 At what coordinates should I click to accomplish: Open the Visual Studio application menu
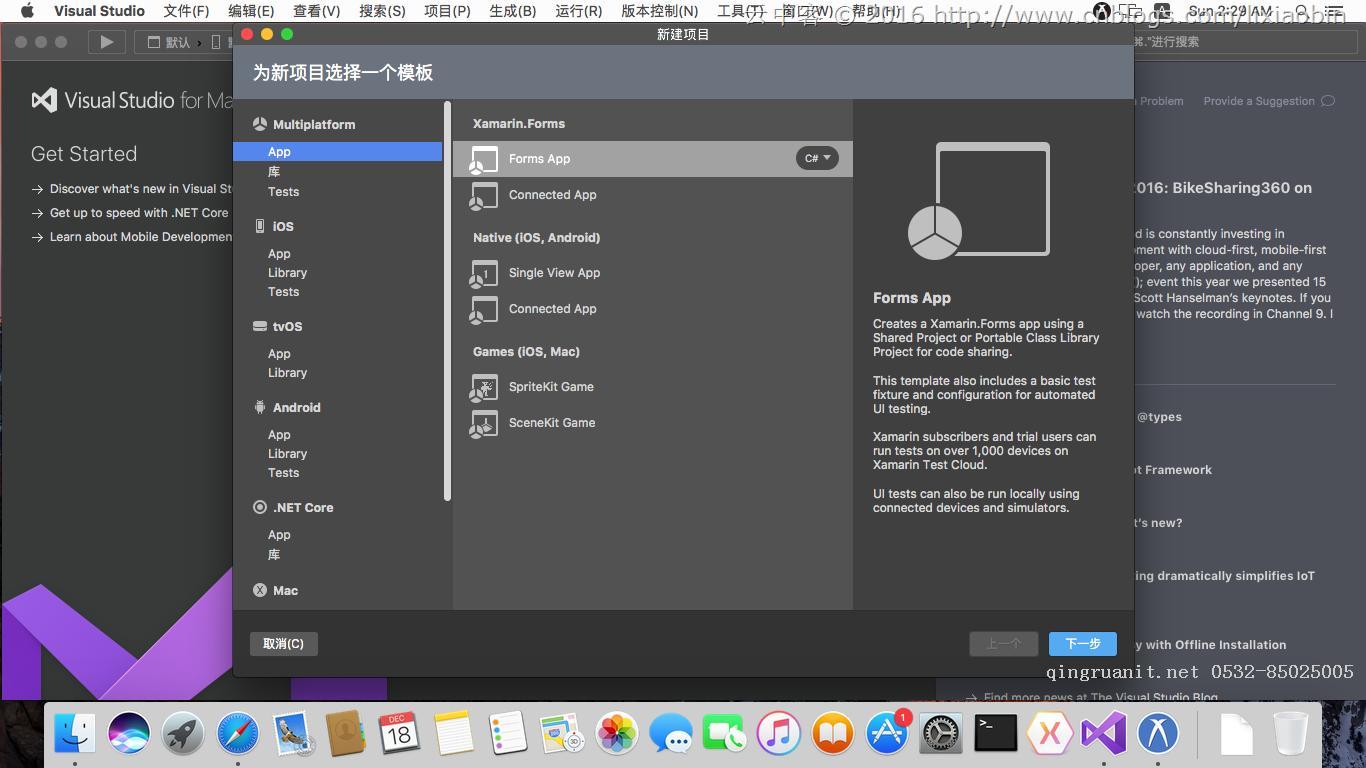(x=99, y=11)
